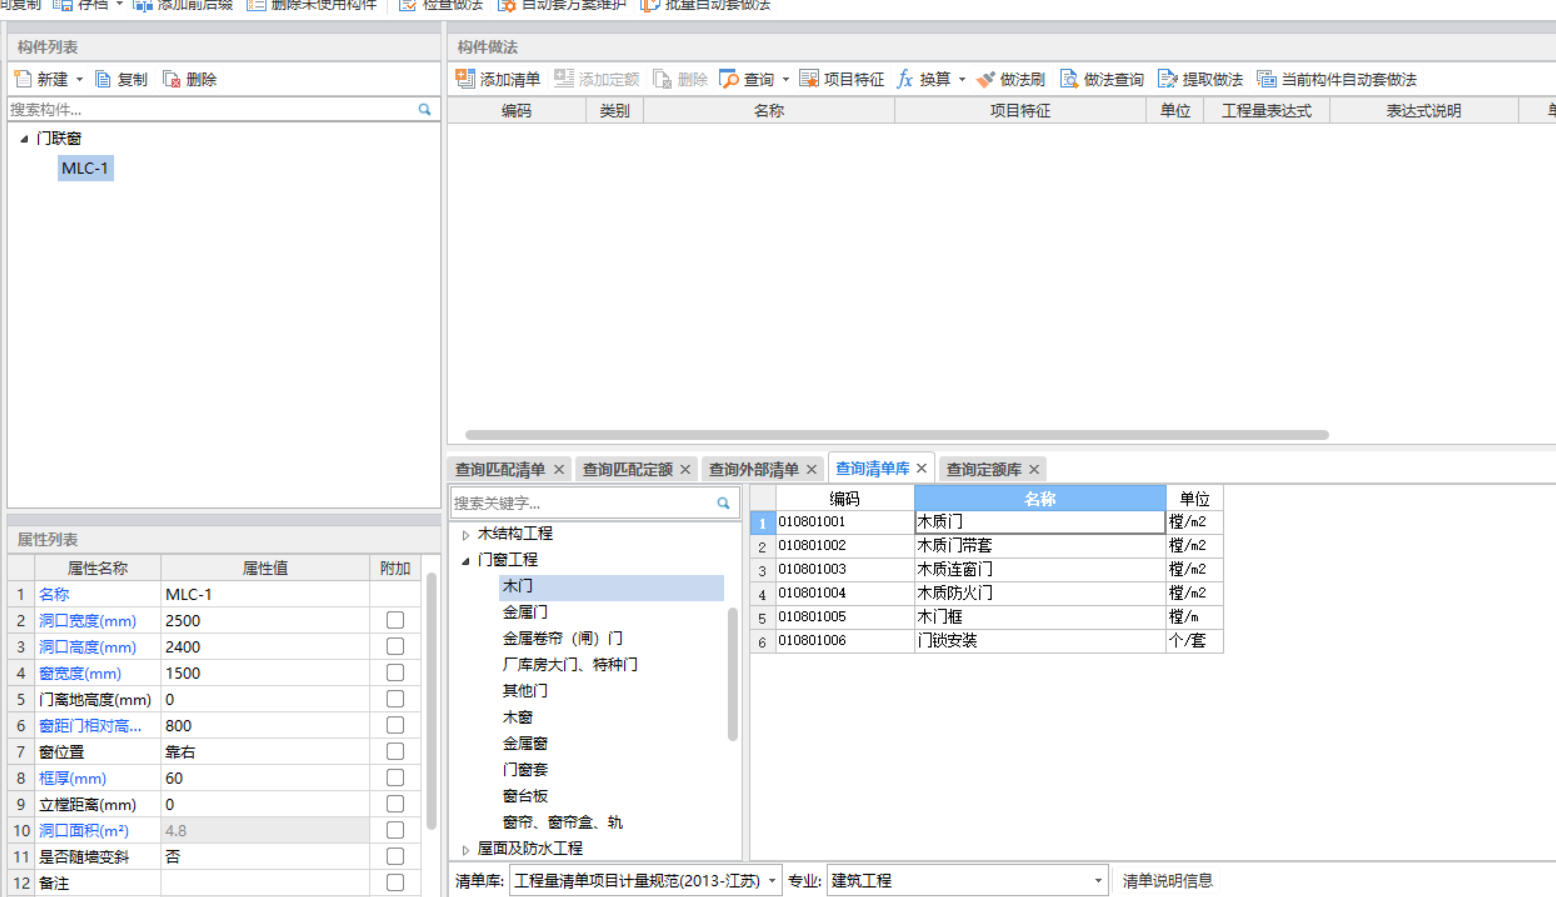Screen dimensions: 1556x897
Task: Click the 当前构件自动套做法 icon
Action: click(1267, 79)
